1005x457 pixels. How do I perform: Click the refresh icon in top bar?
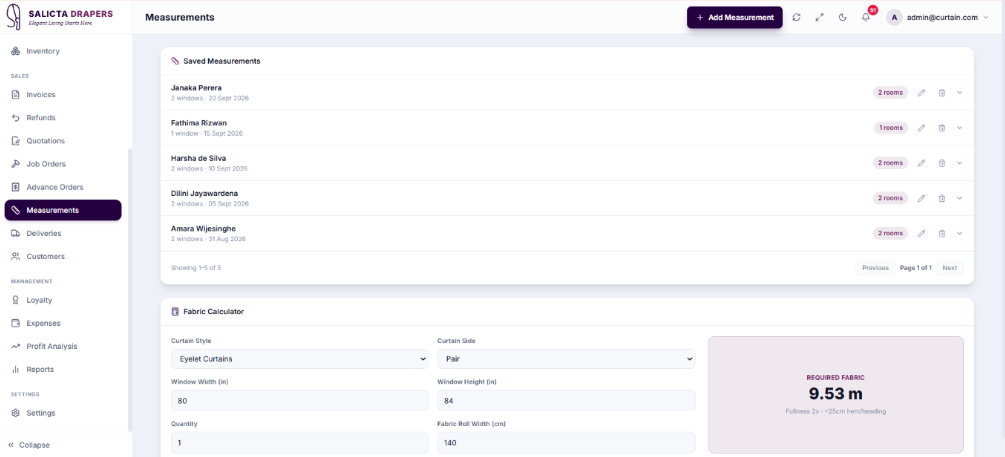(796, 17)
